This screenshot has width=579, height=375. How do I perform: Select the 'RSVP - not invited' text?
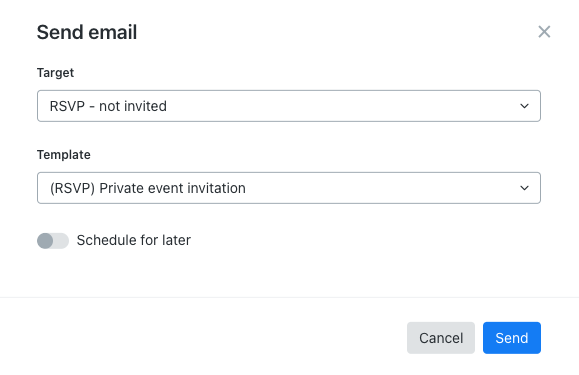tap(108, 106)
